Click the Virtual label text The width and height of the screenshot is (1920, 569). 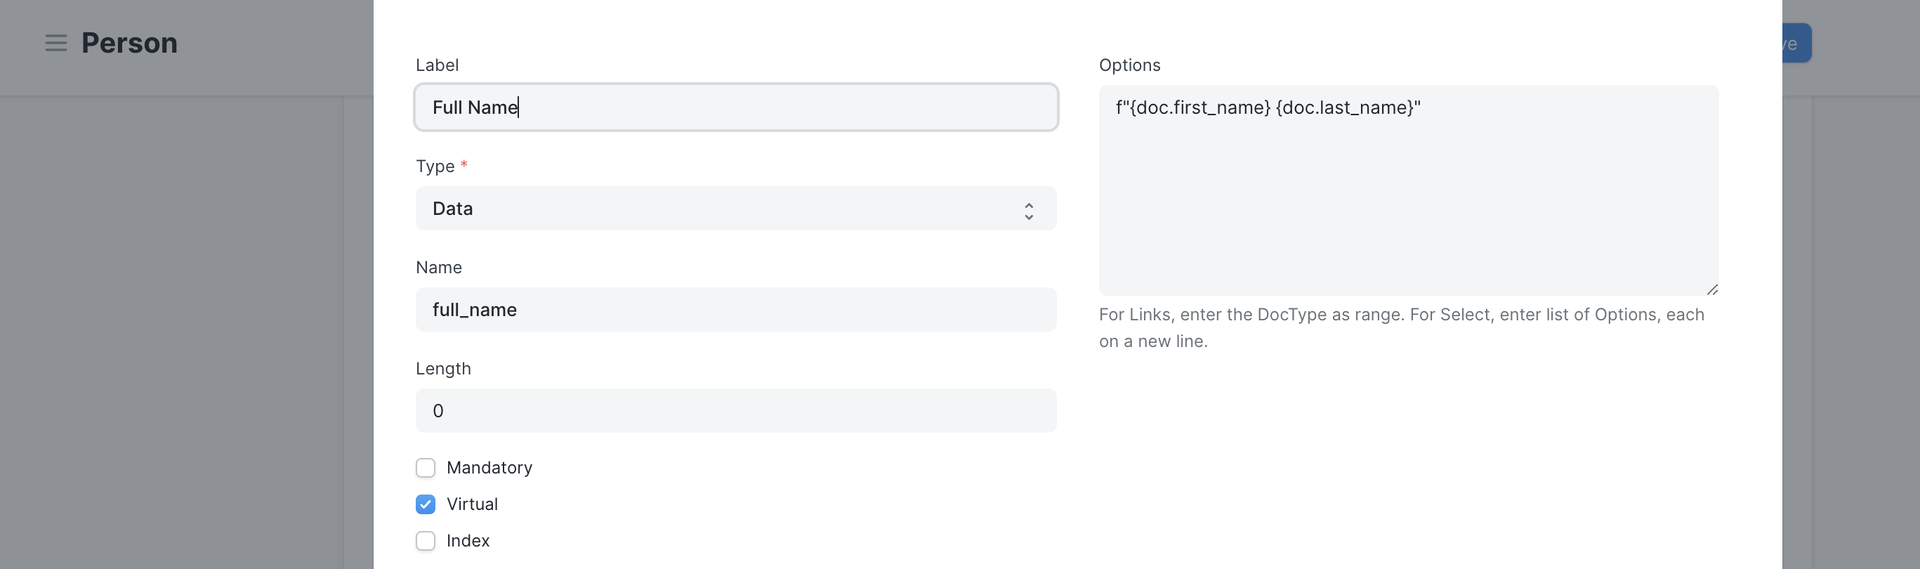coord(472,504)
